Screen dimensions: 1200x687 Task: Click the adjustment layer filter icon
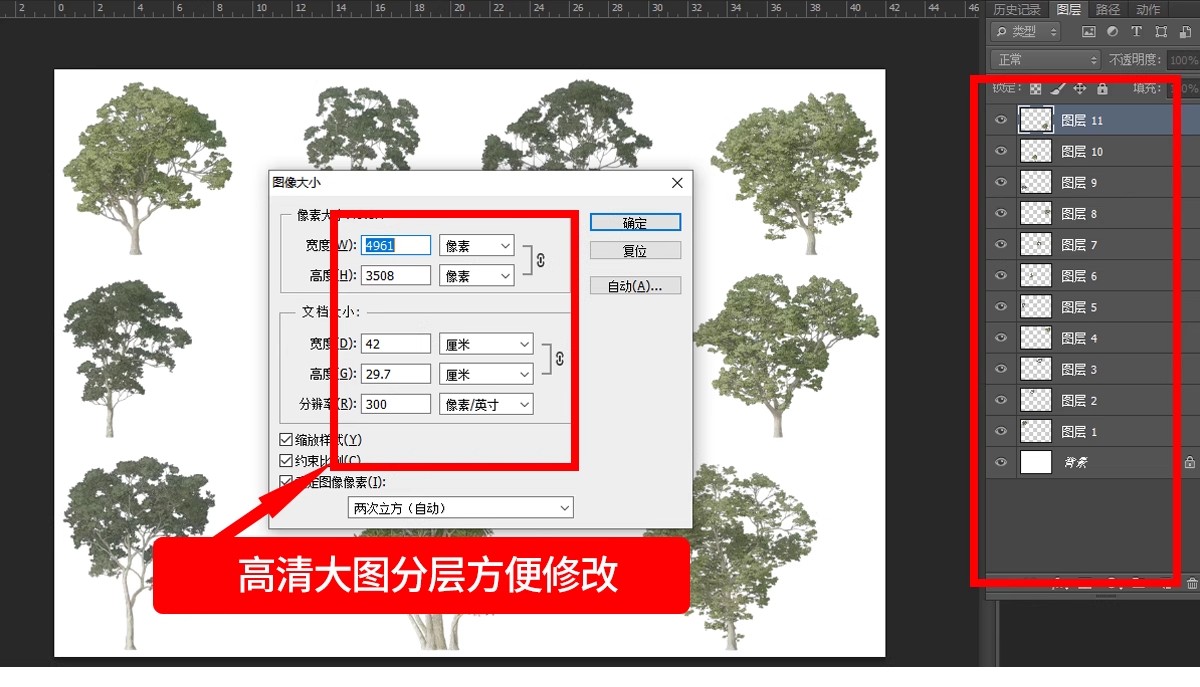point(1112,31)
